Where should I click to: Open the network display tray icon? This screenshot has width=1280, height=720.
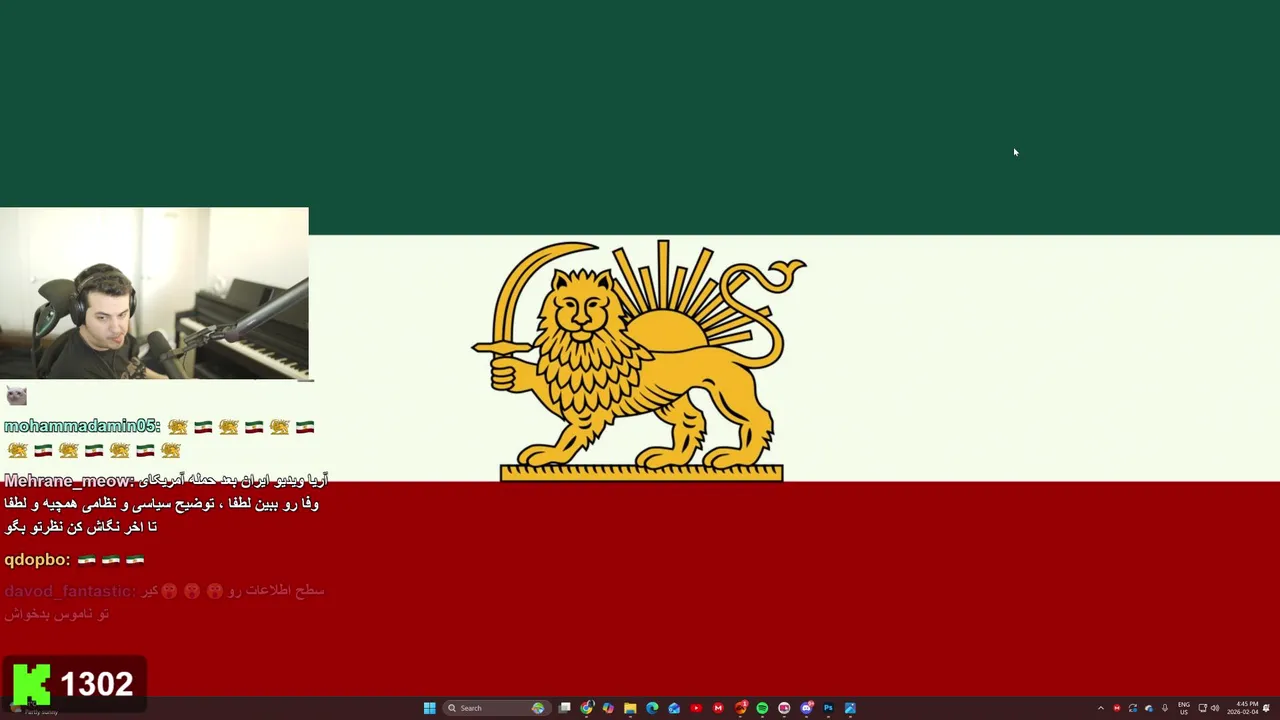1203,708
